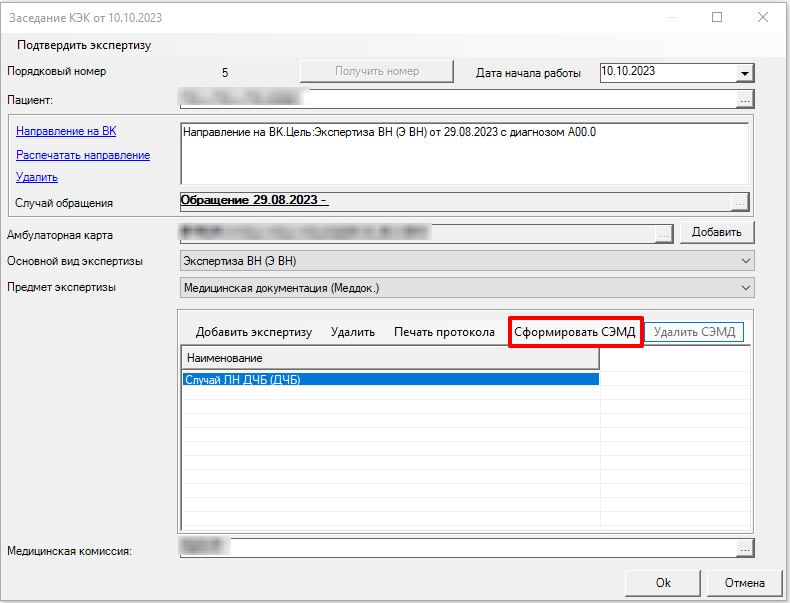Expand the Основной вид экспертизы dropdown
The height and width of the screenshot is (603, 790).
(743, 261)
